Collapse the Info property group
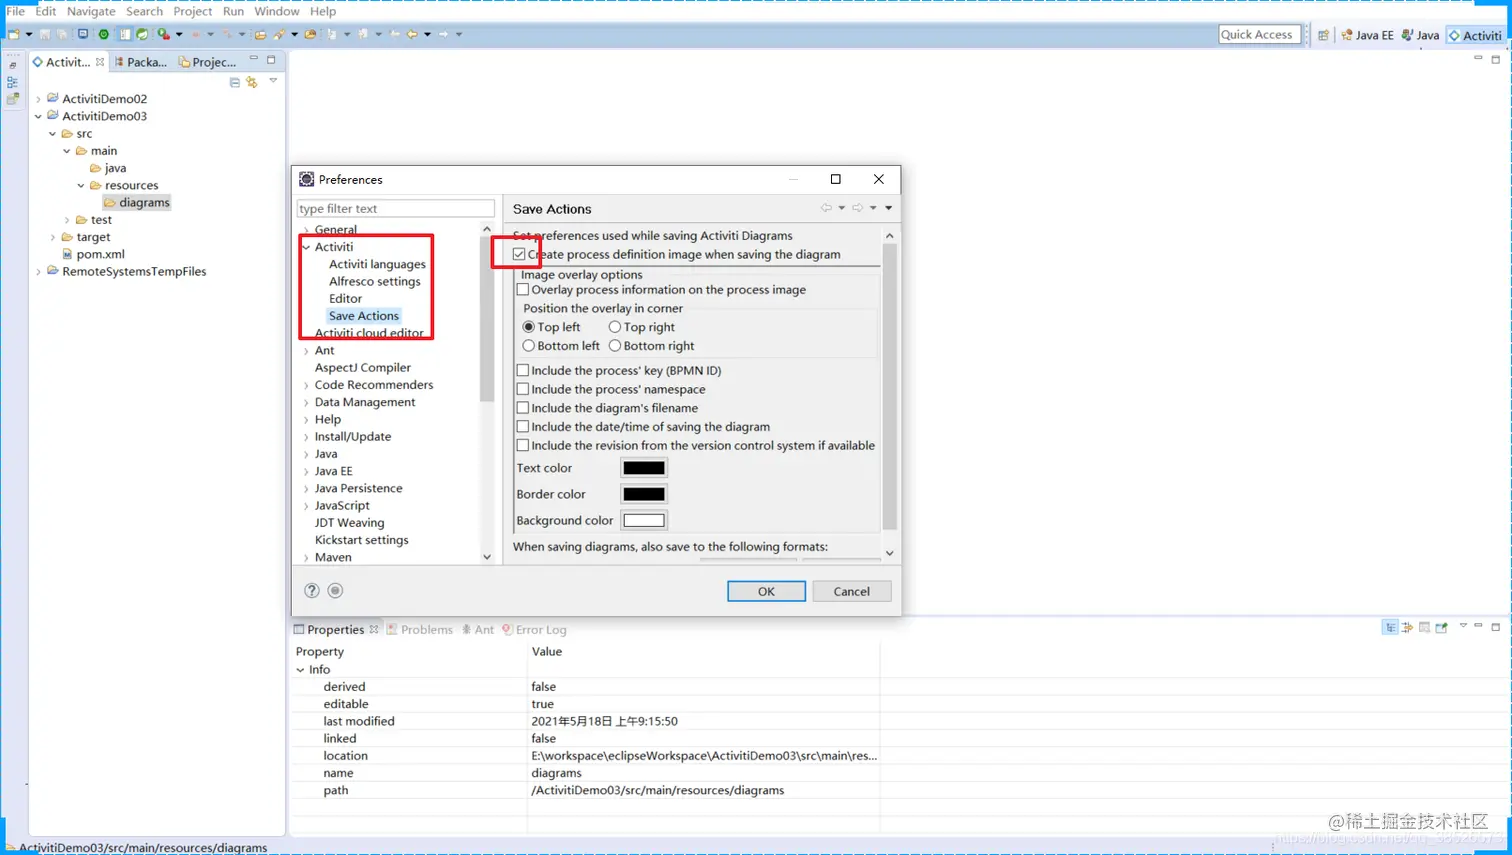This screenshot has width=1512, height=855. tap(300, 670)
